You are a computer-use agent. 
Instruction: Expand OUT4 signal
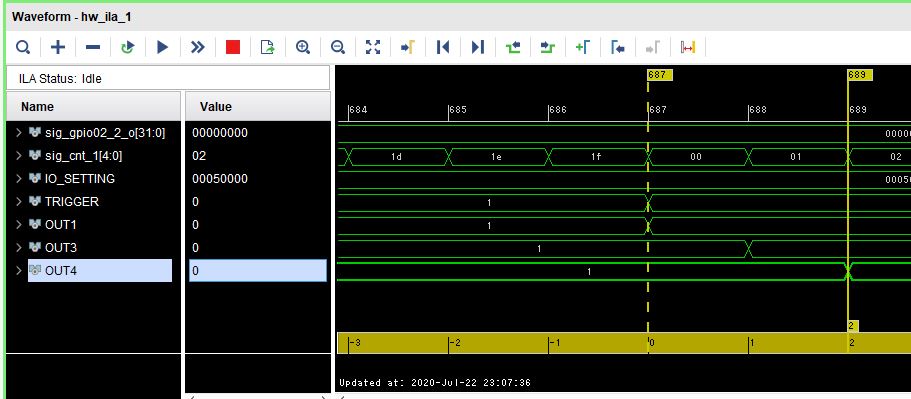[19, 271]
